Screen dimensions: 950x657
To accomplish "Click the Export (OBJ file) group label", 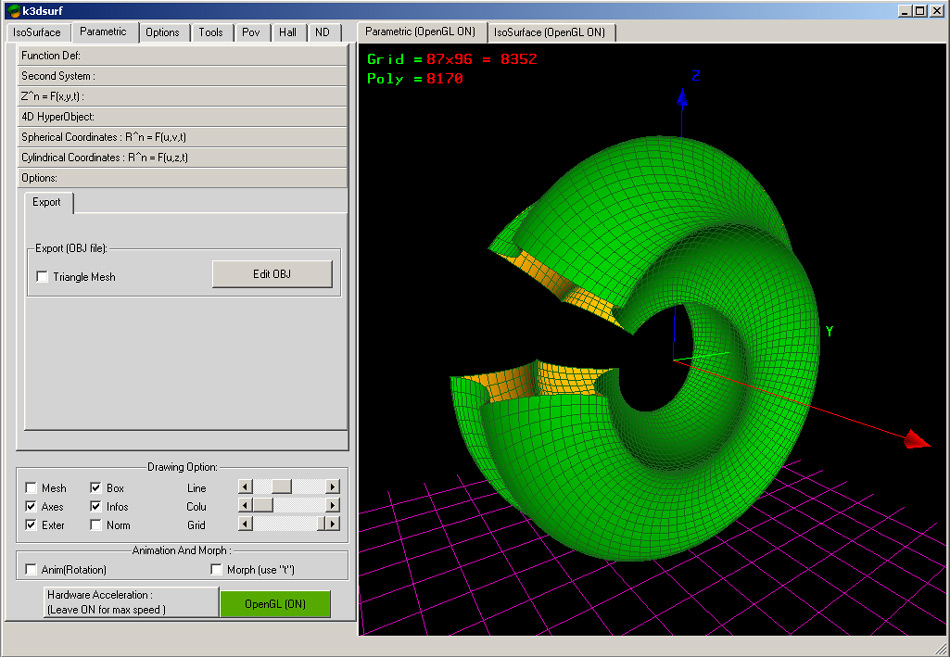I will [71, 248].
